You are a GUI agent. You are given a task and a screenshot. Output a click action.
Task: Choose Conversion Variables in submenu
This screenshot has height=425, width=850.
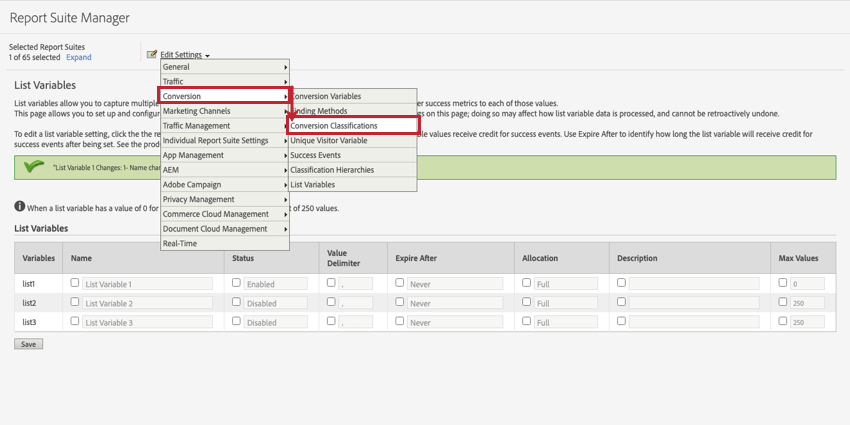tap(352, 96)
